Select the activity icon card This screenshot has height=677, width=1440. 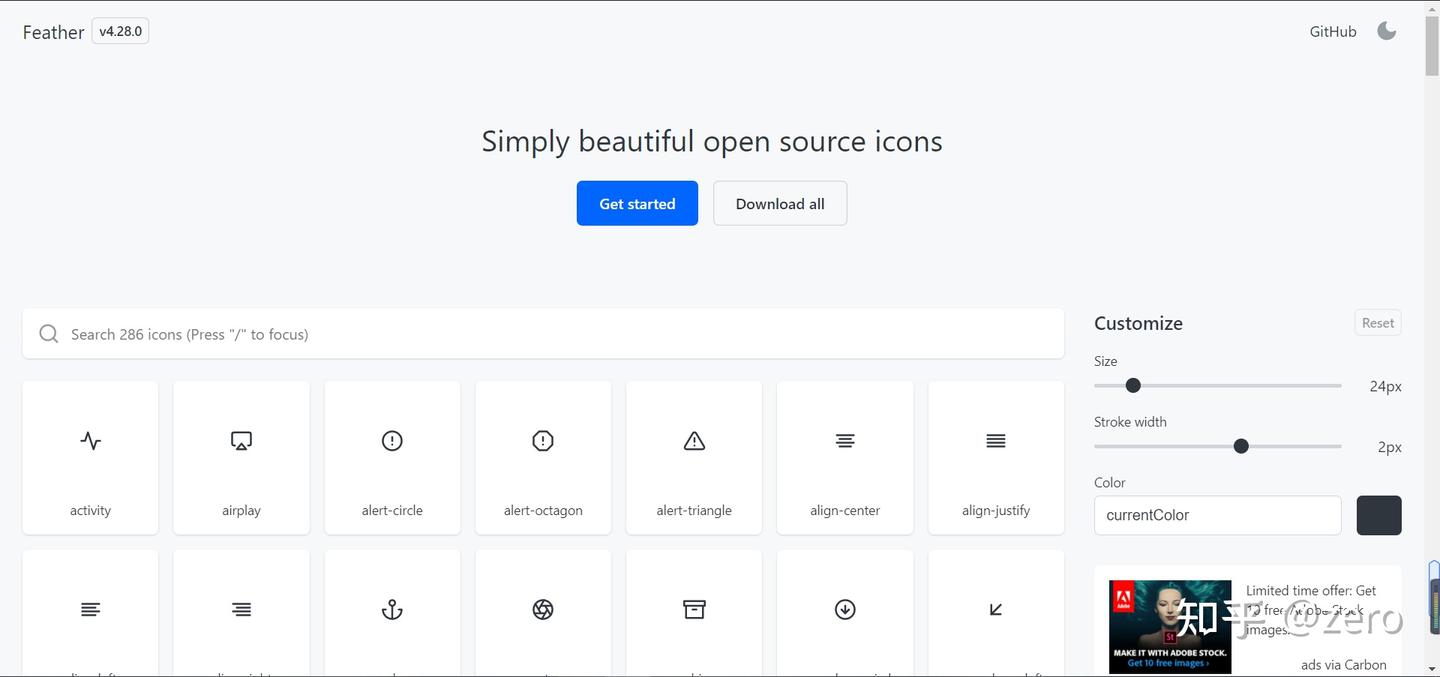[90, 457]
